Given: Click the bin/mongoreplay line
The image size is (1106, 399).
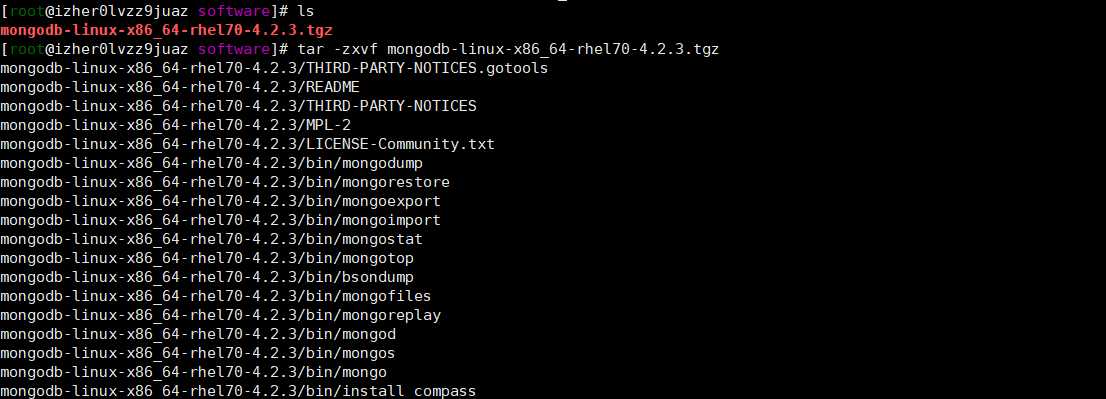Looking at the screenshot, I should [221, 316].
